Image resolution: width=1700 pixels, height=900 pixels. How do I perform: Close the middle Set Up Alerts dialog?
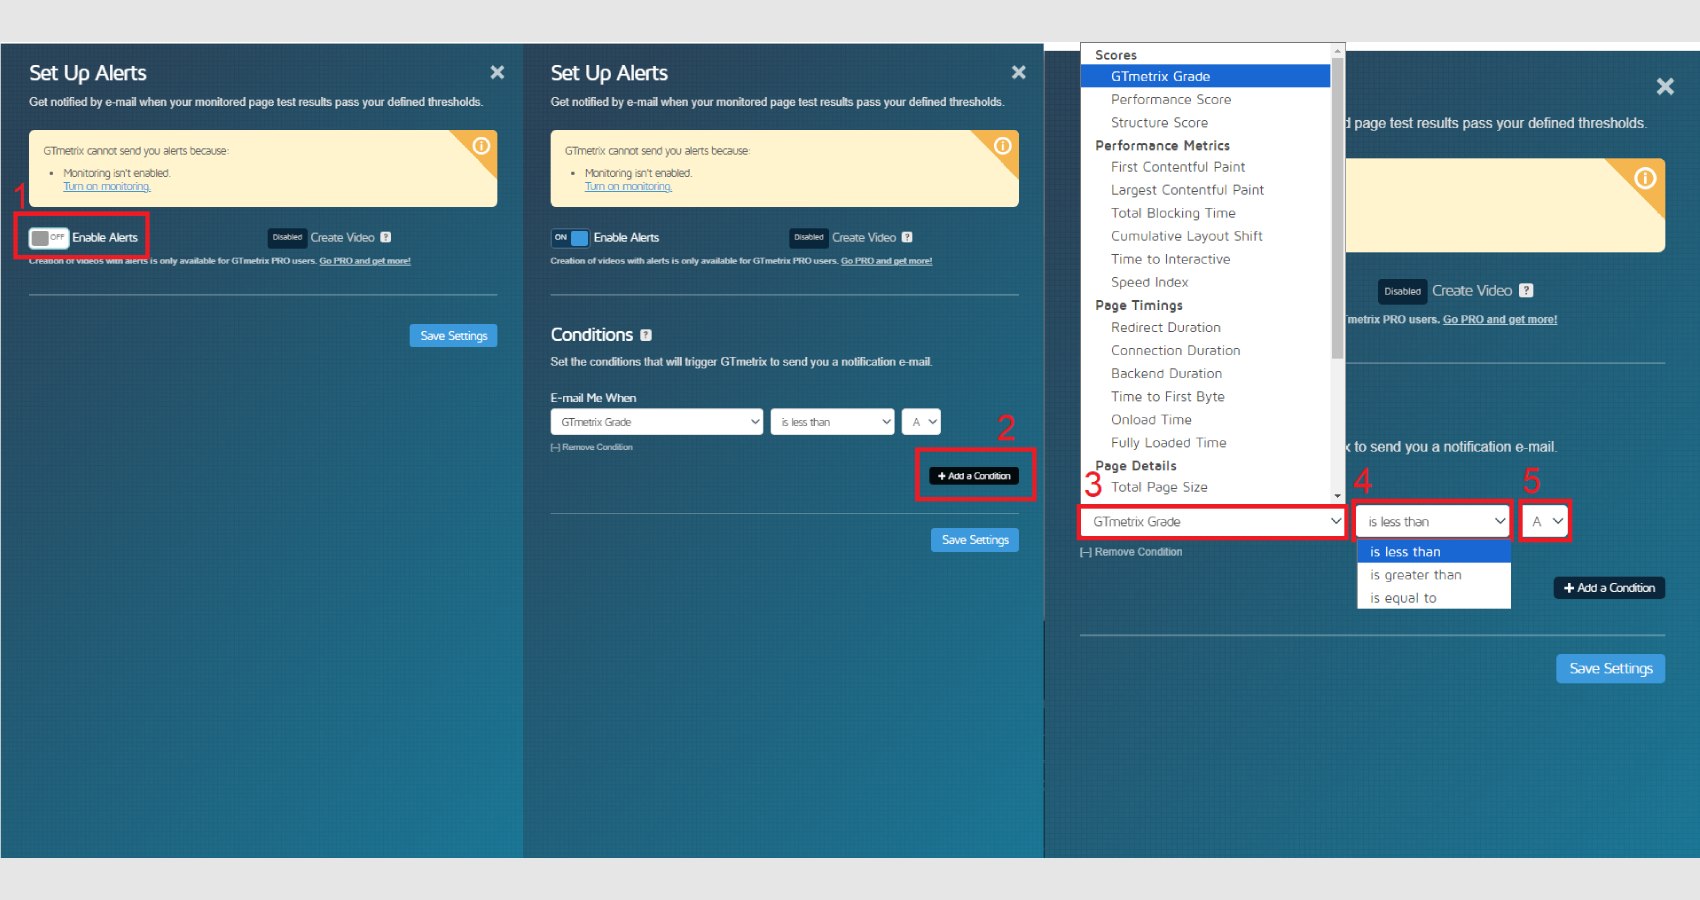coord(1018,72)
